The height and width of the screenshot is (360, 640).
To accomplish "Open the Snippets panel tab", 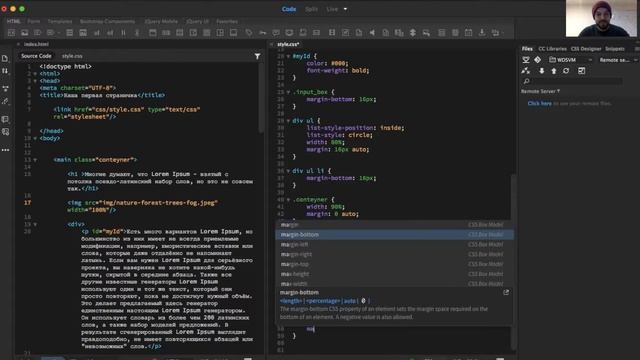I will click(615, 49).
